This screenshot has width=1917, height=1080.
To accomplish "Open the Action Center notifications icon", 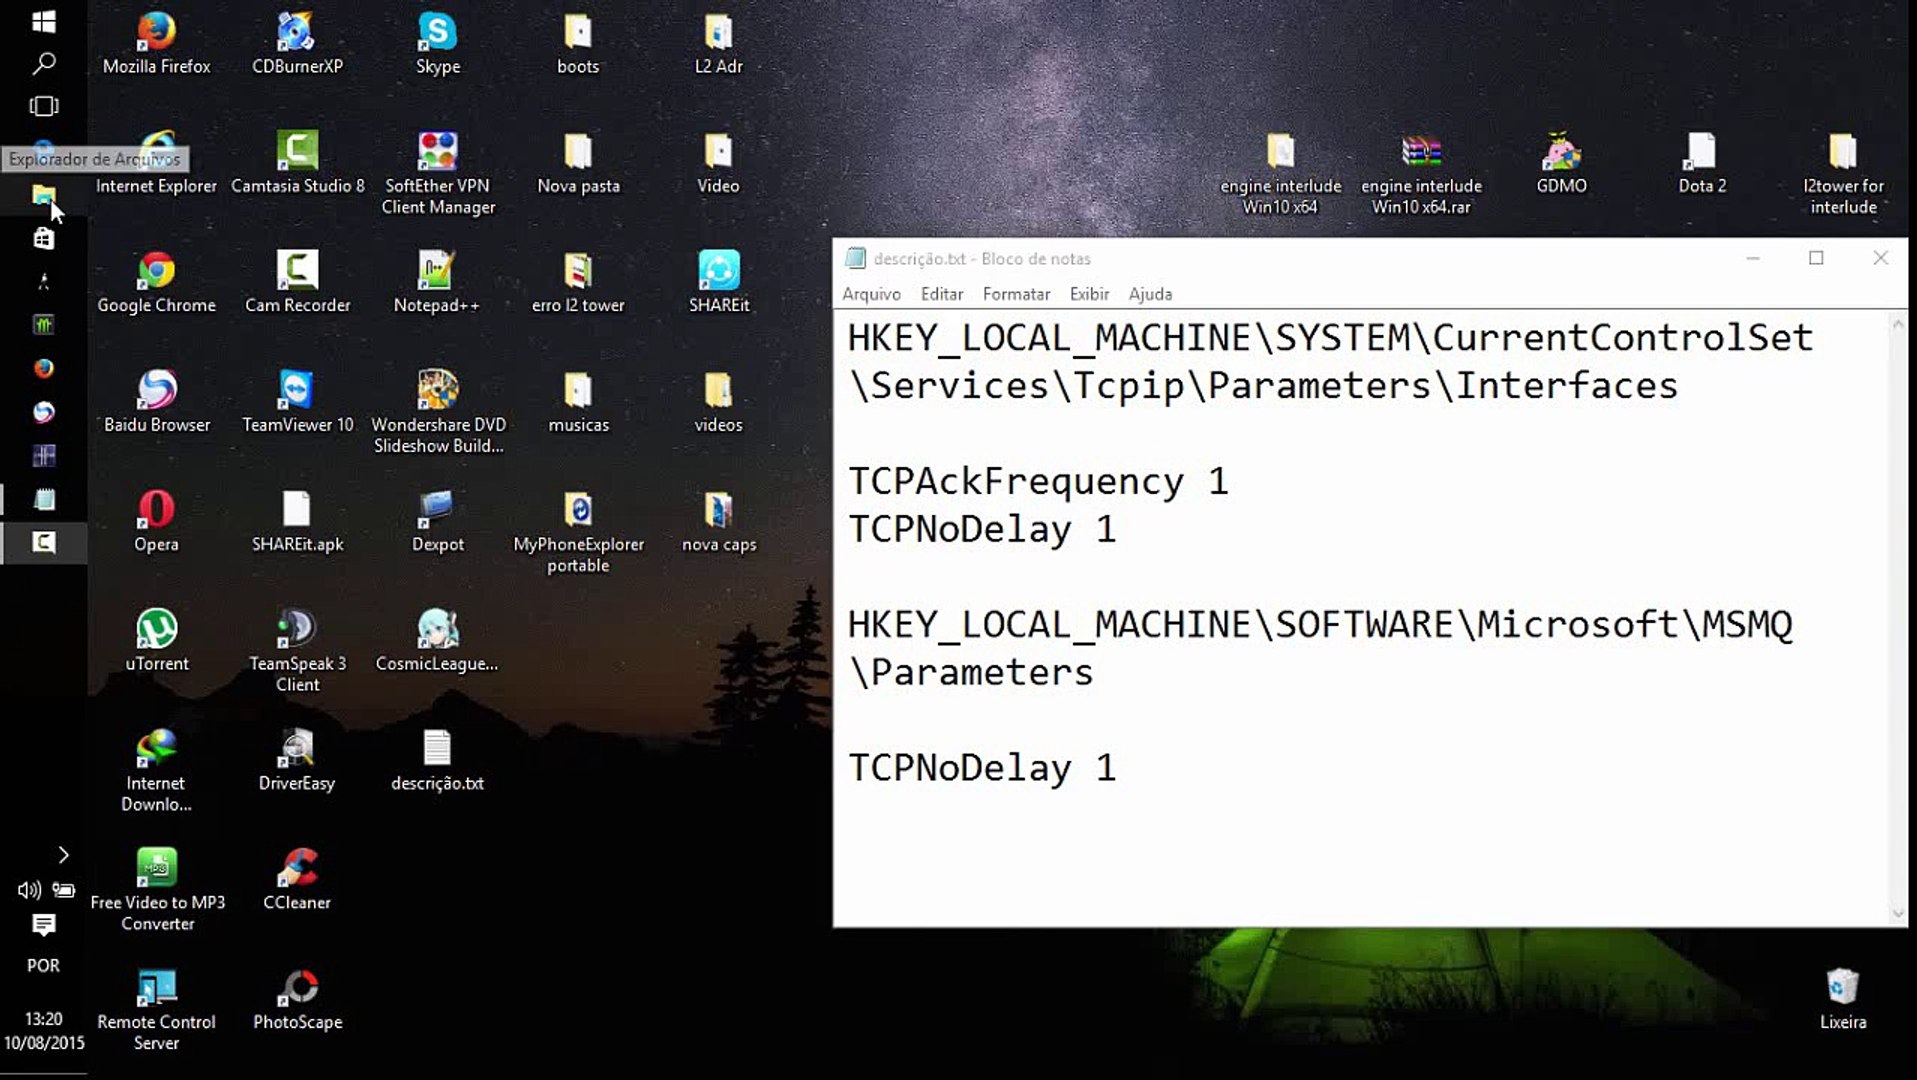I will tap(43, 925).
